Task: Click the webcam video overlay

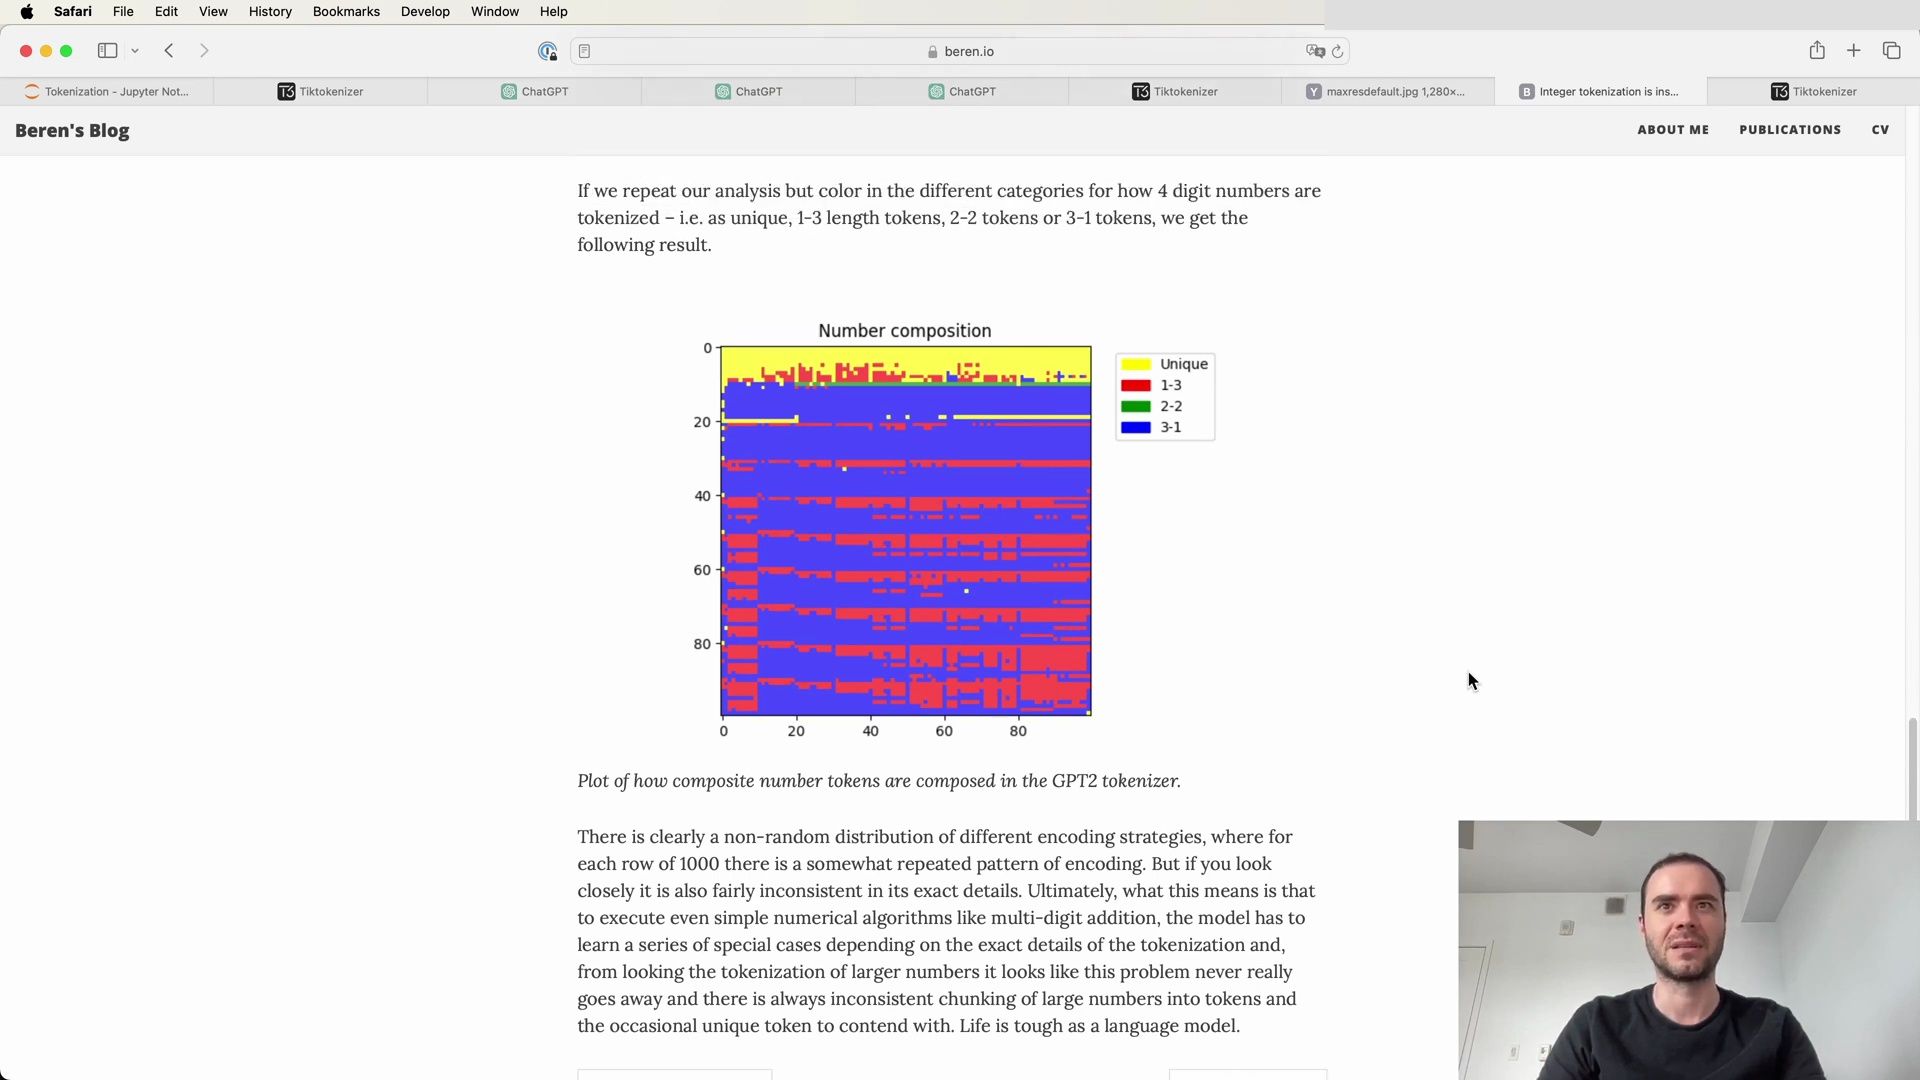Action: [1689, 950]
